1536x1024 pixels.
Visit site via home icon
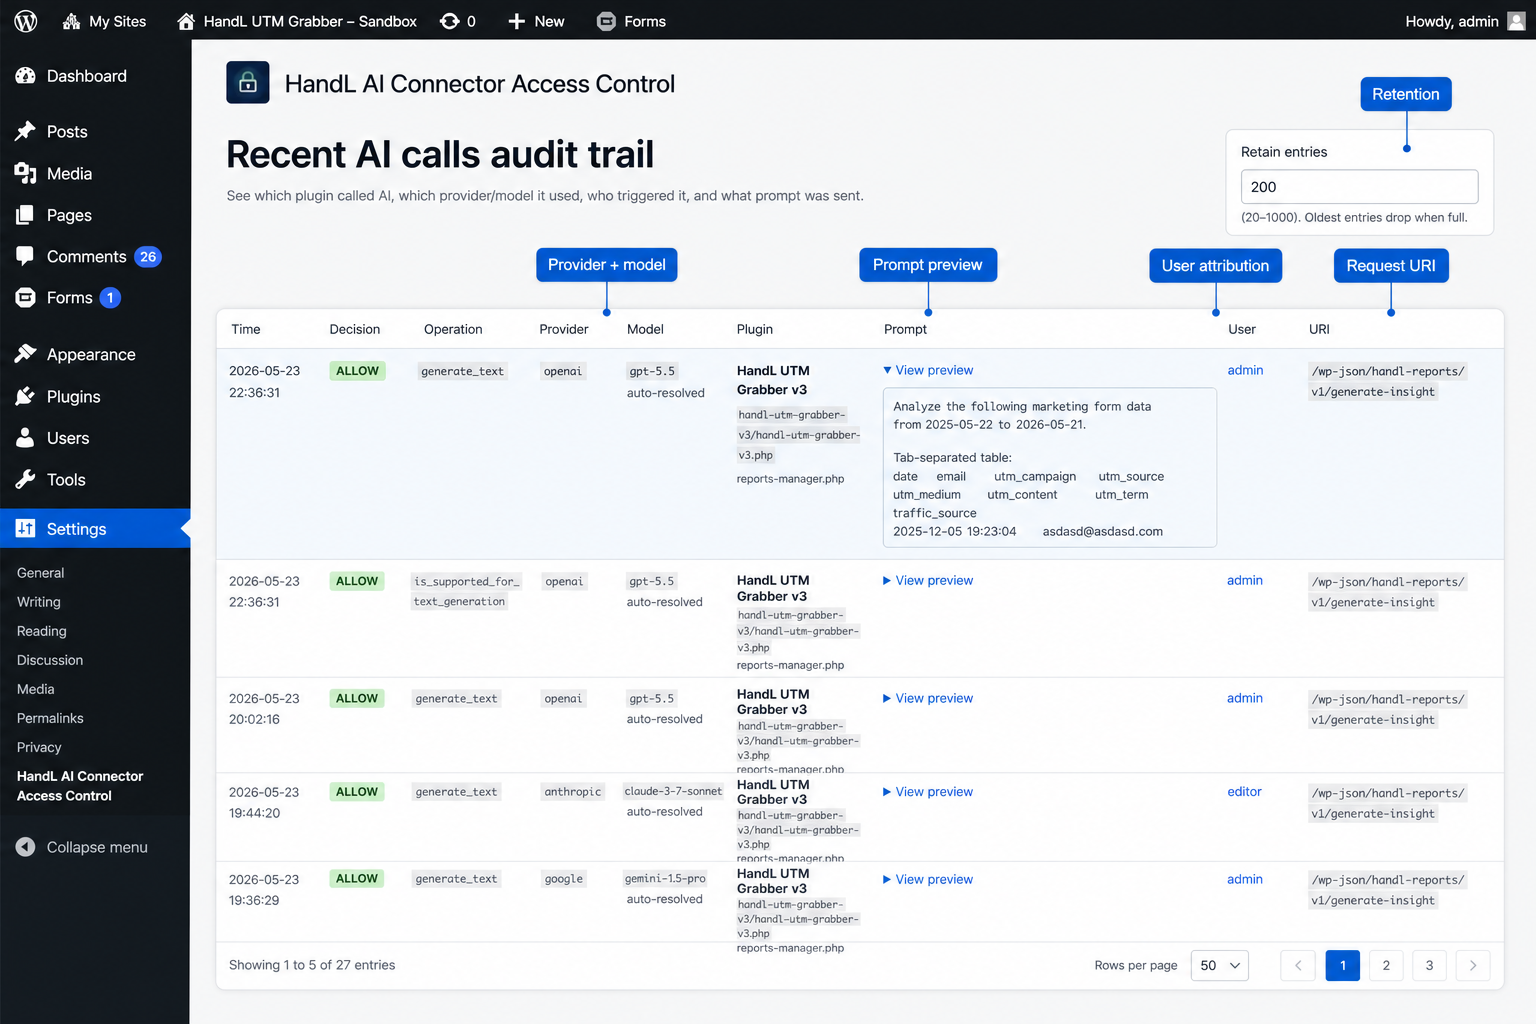click(186, 21)
